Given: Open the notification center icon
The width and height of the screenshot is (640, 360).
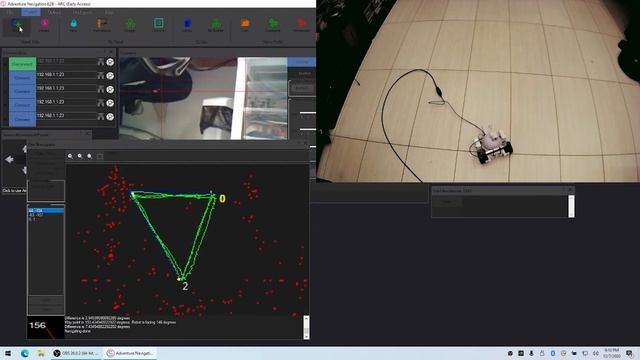Looking at the screenshot, I should (x=629, y=353).
